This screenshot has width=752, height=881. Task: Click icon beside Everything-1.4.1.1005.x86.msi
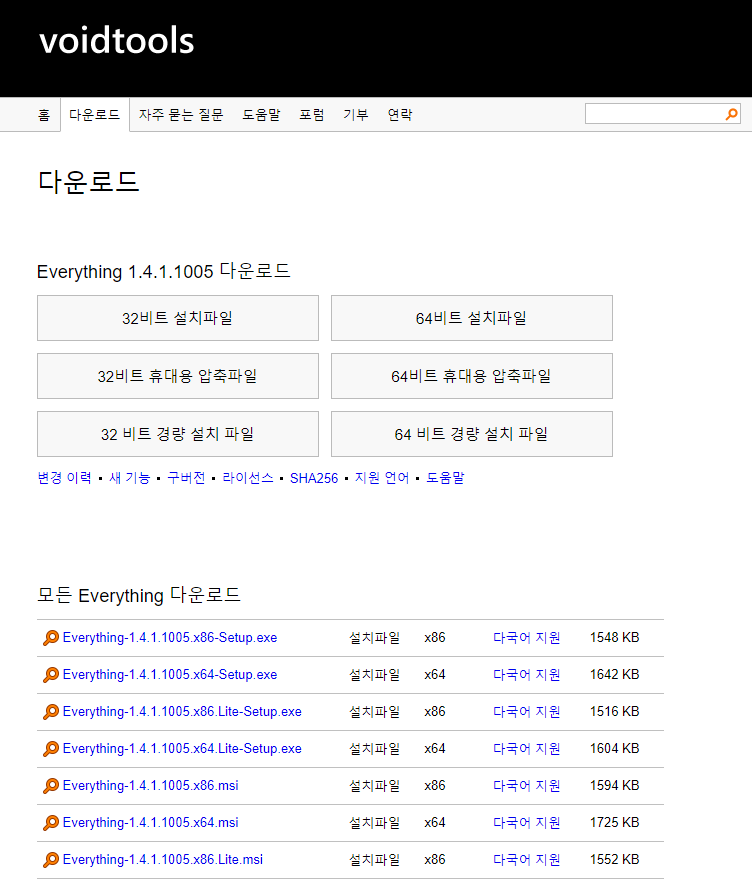[x=51, y=785]
